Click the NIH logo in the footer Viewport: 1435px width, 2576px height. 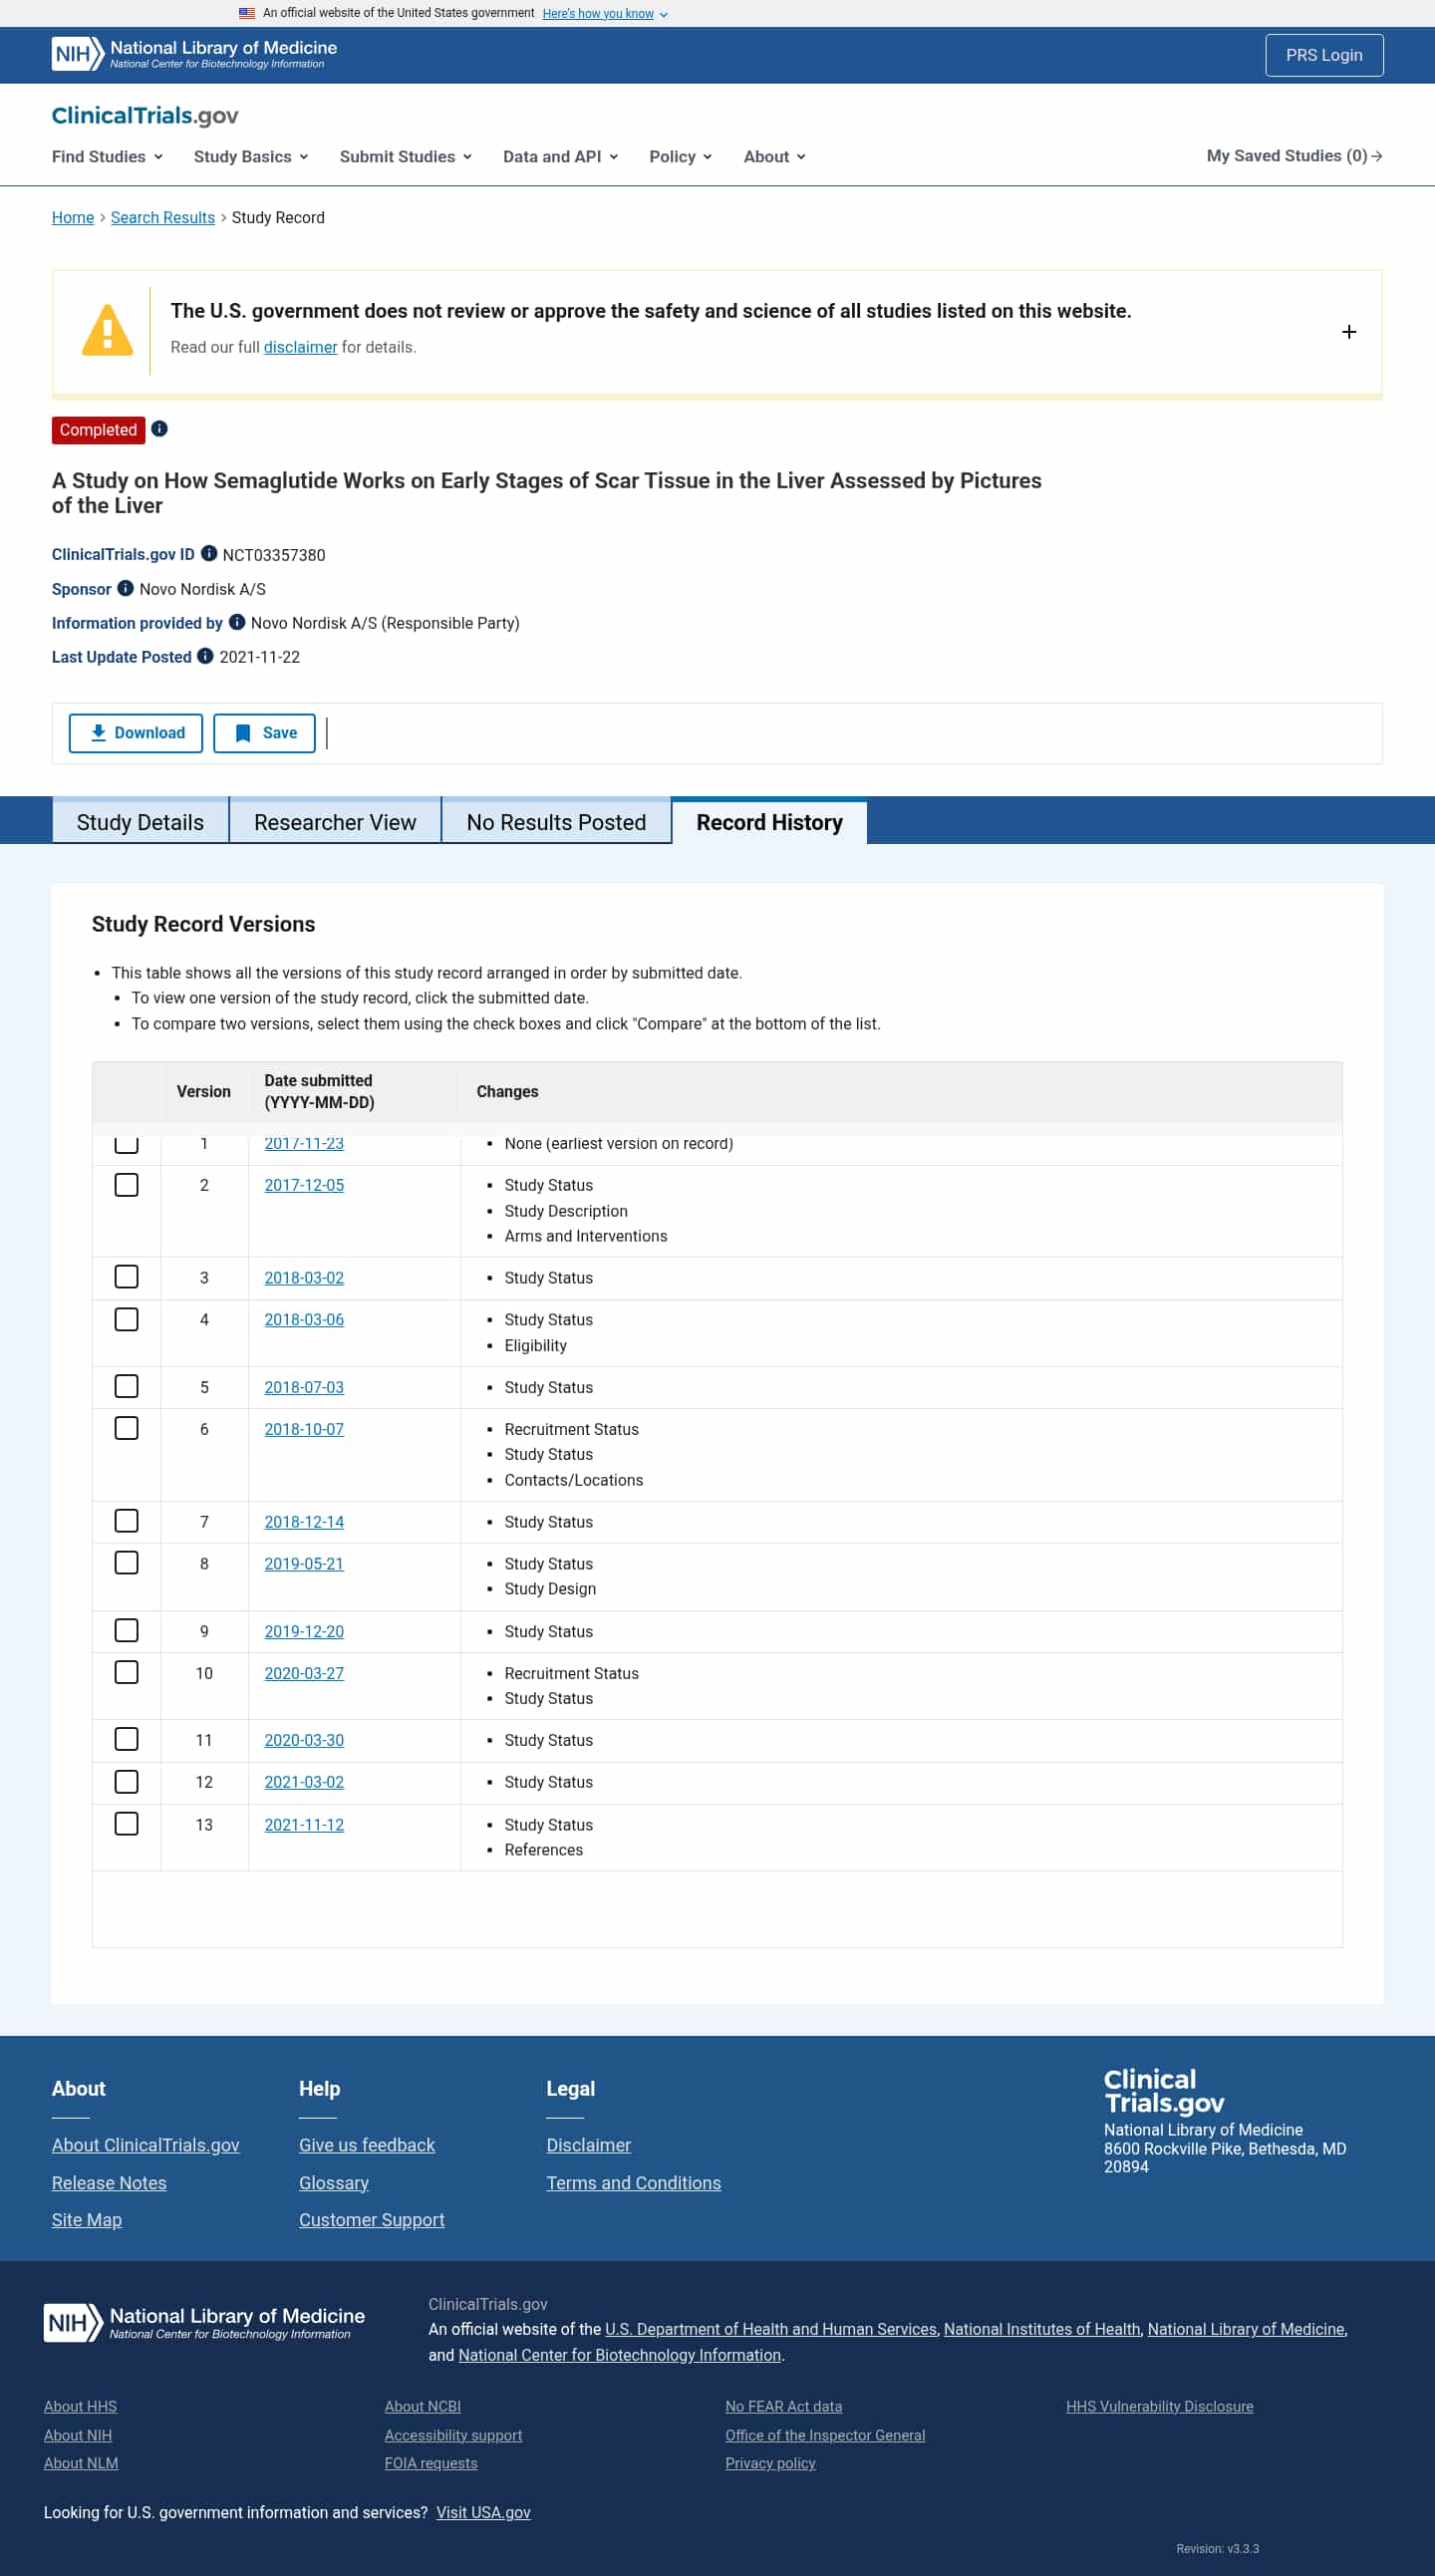204,2322
